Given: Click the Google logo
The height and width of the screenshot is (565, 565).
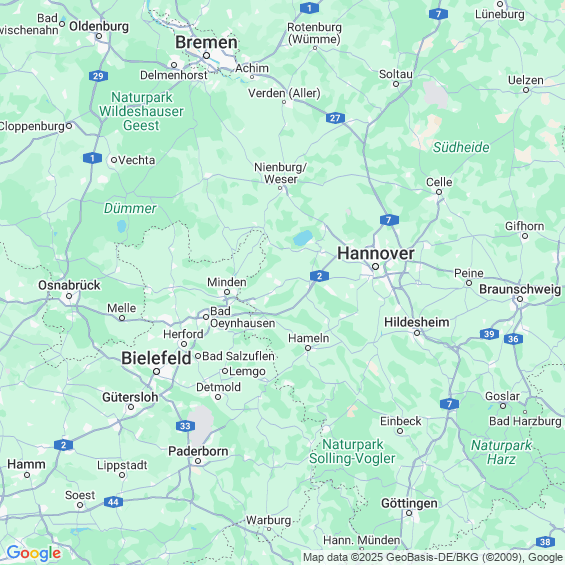Looking at the screenshot, I should click(x=34, y=553).
